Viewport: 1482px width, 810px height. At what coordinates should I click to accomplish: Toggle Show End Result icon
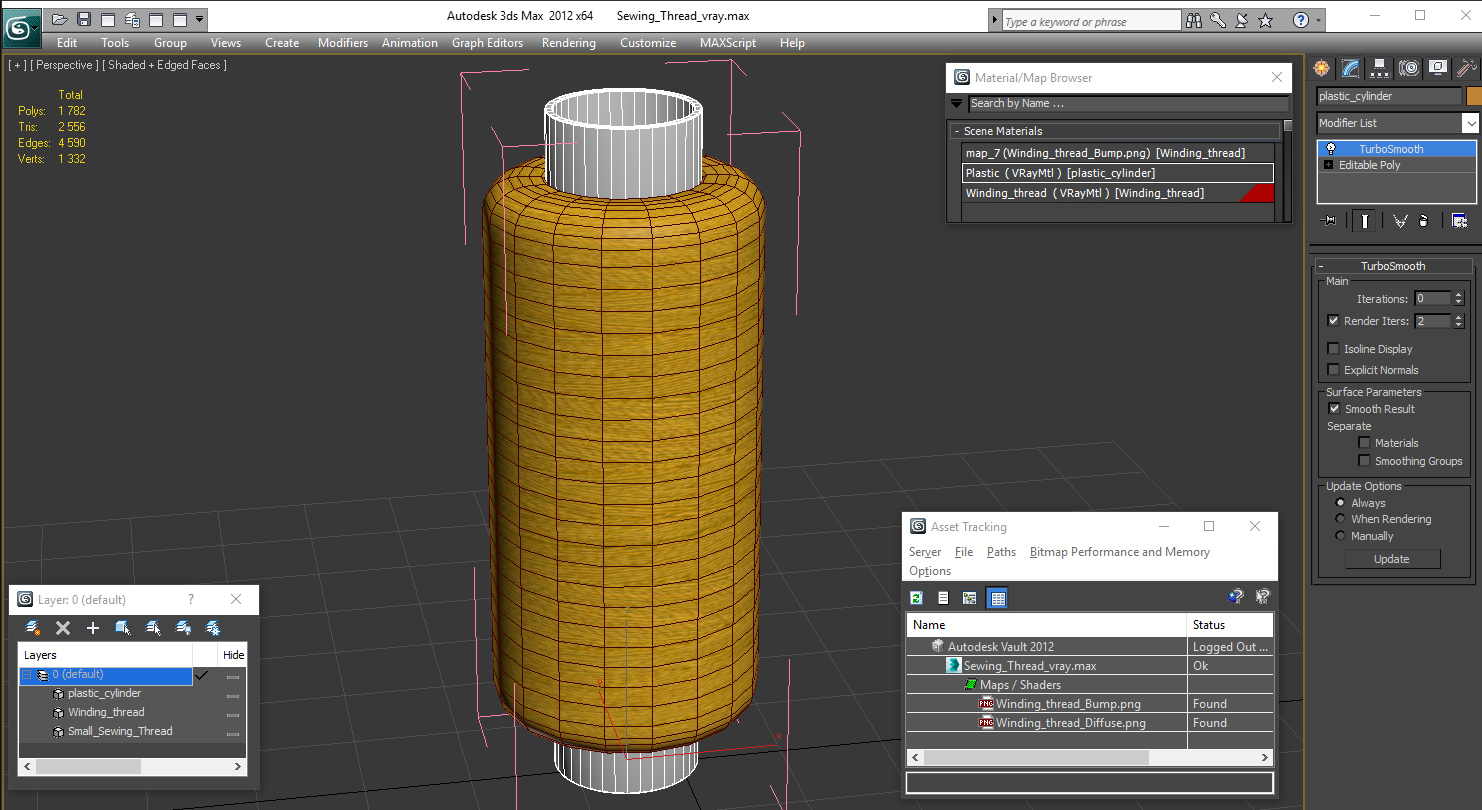click(x=1364, y=221)
